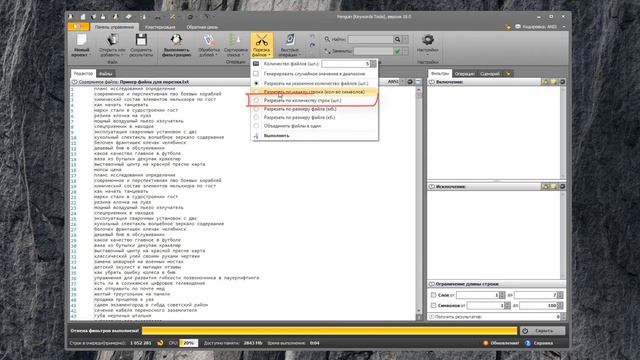The image size is (640, 360).
Task: Select Разрезать на указанное количество файлов option
Action: (x=256, y=83)
